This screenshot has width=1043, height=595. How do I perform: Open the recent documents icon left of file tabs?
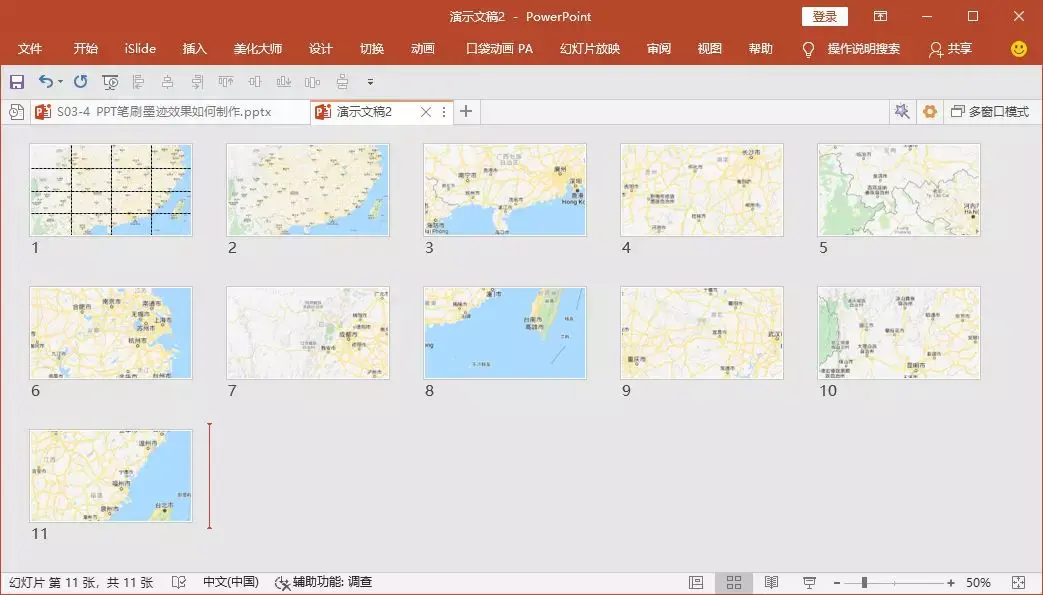click(x=16, y=112)
